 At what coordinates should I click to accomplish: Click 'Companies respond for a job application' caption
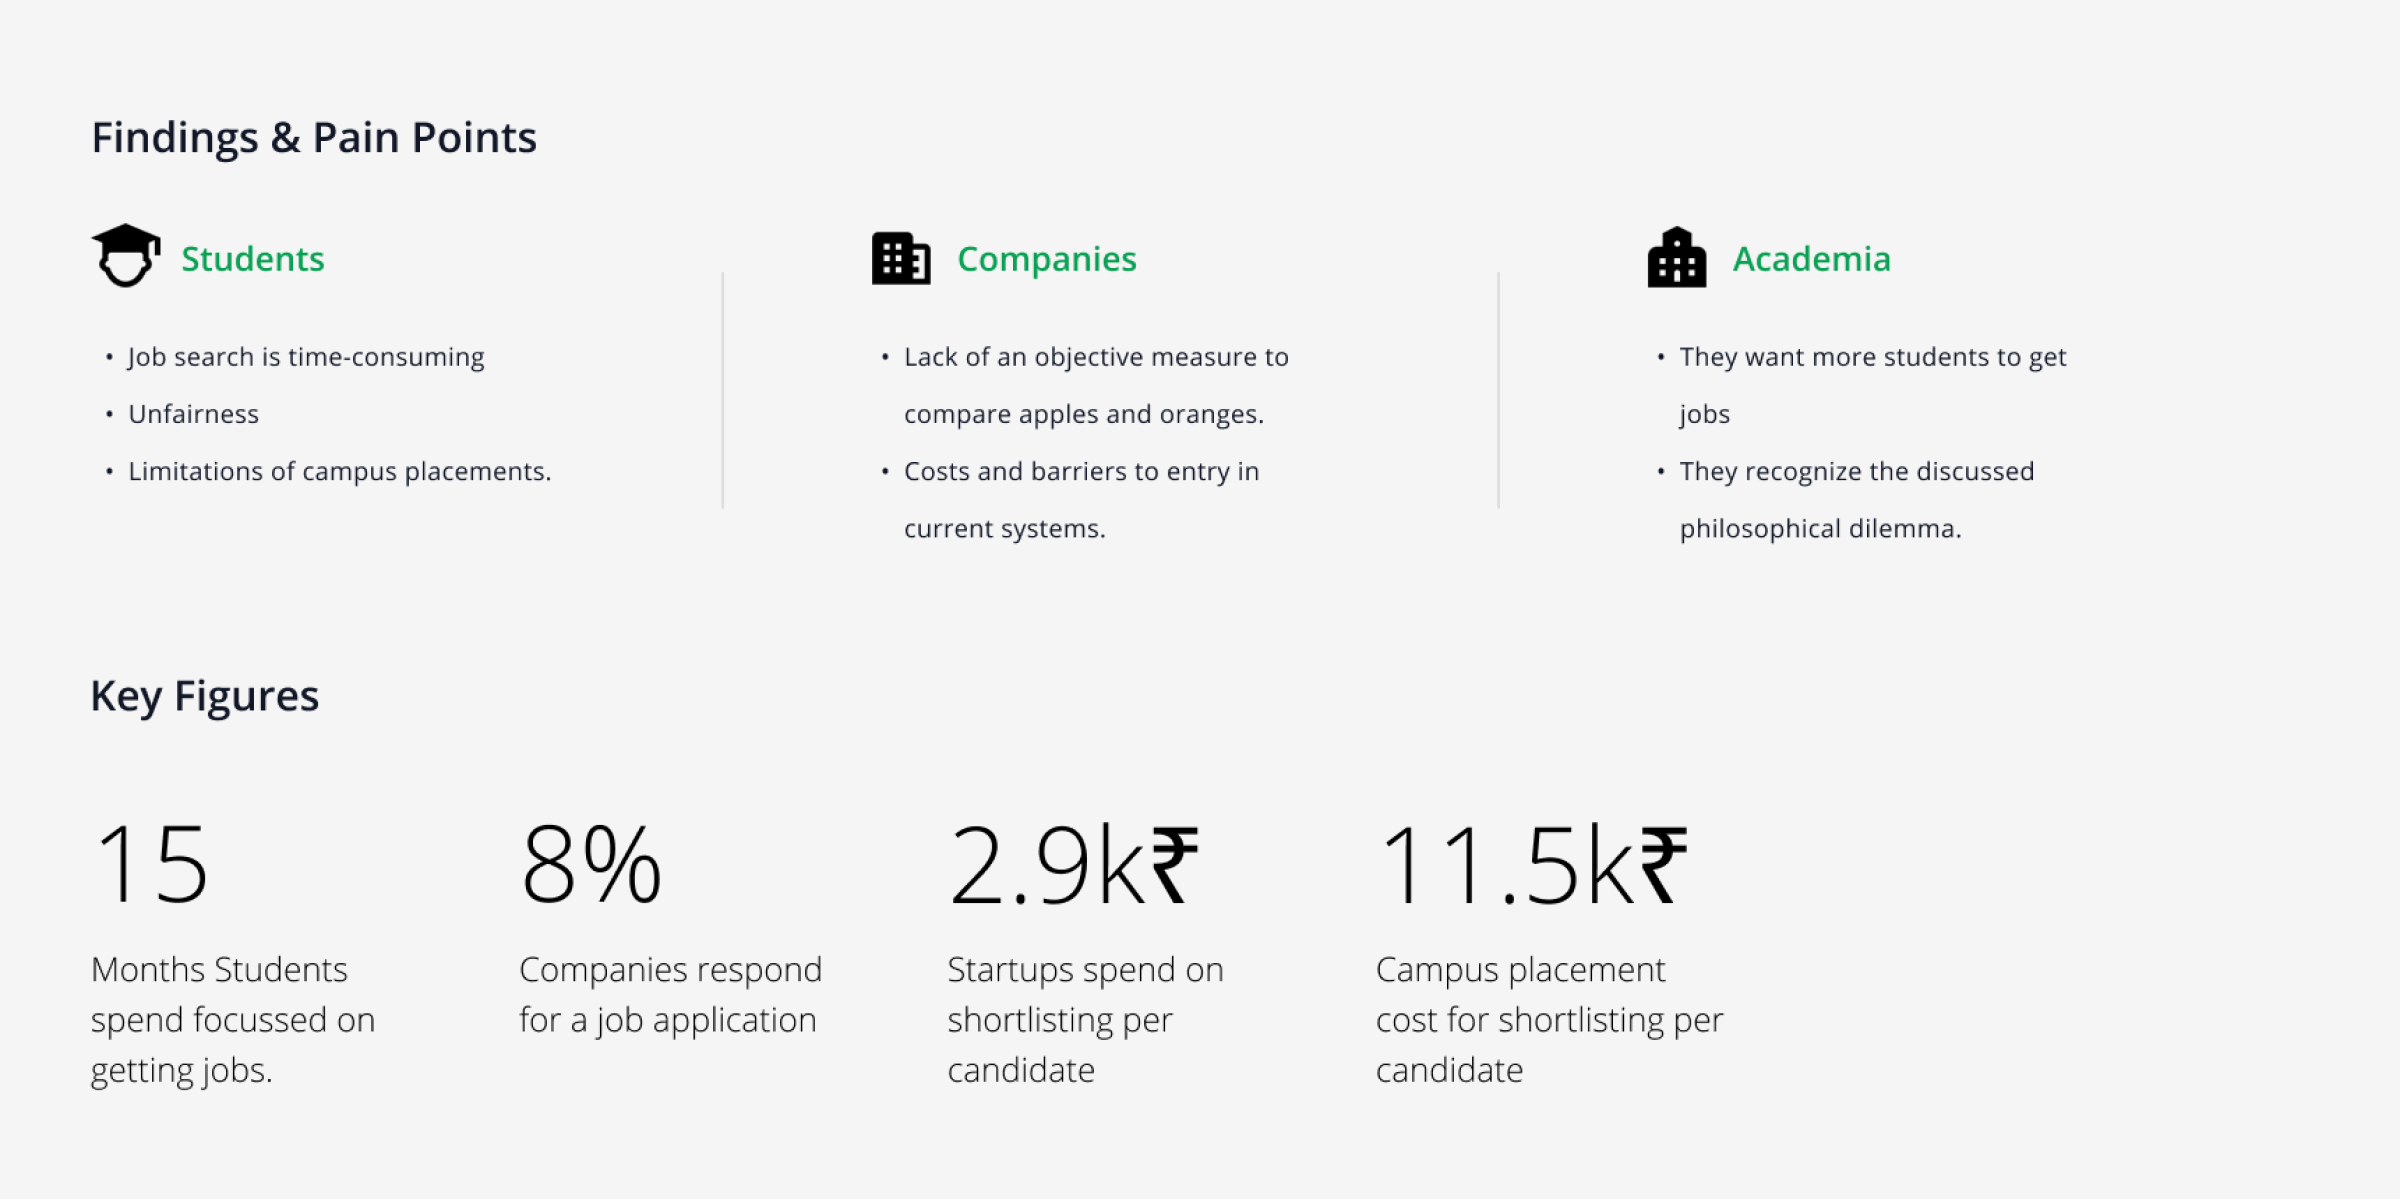pos(670,995)
